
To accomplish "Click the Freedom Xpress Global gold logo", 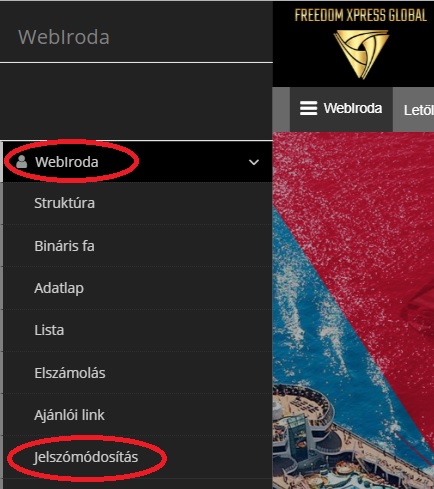I will tap(361, 55).
